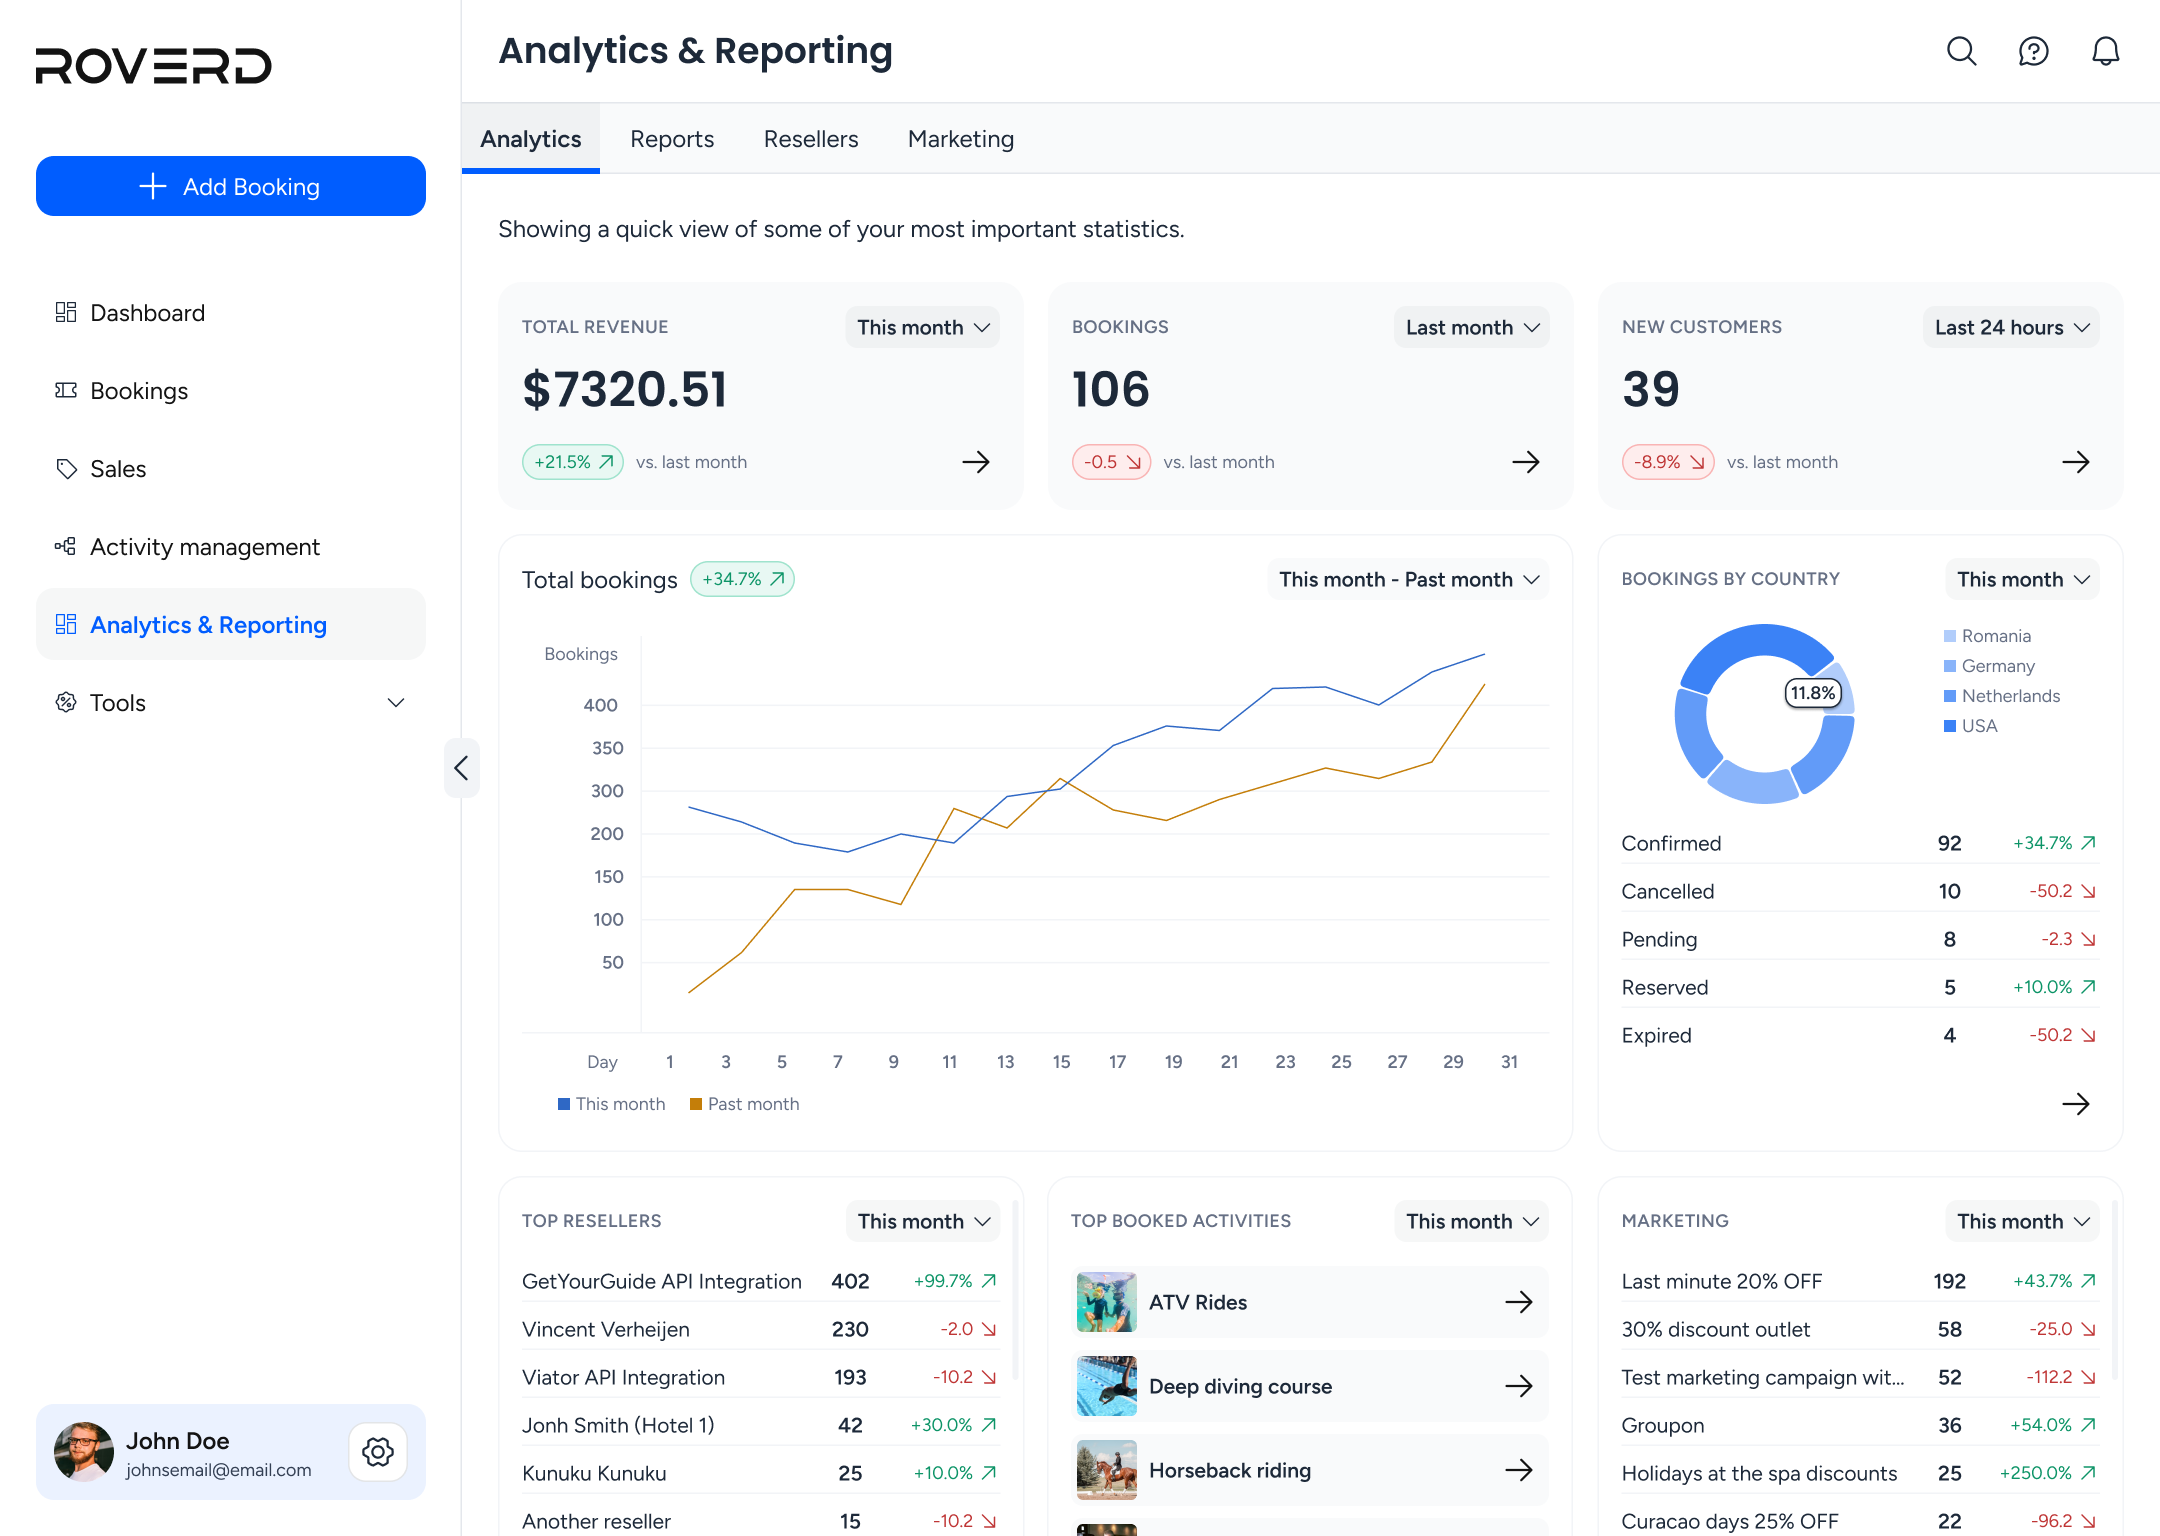Switch to the Marketing tab
The height and width of the screenshot is (1536, 2160).
[961, 139]
